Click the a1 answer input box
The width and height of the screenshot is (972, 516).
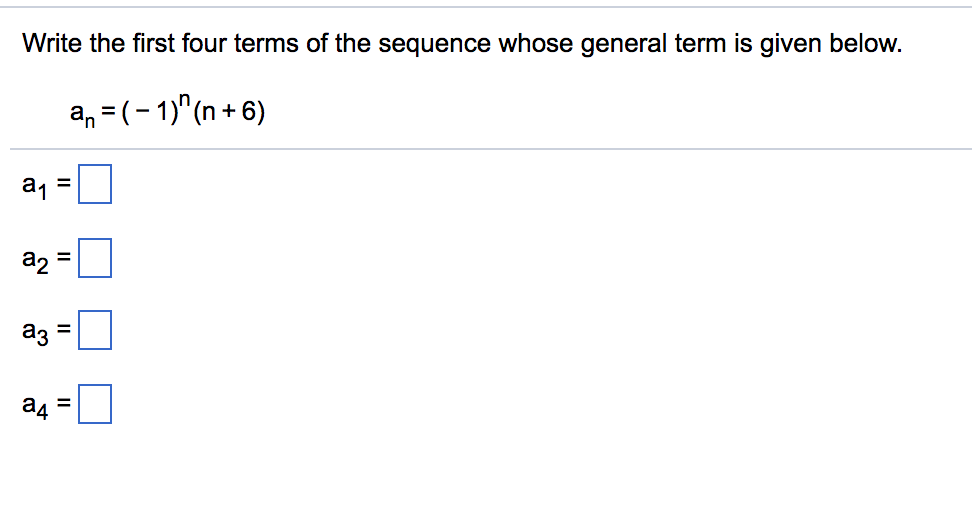coord(95,184)
